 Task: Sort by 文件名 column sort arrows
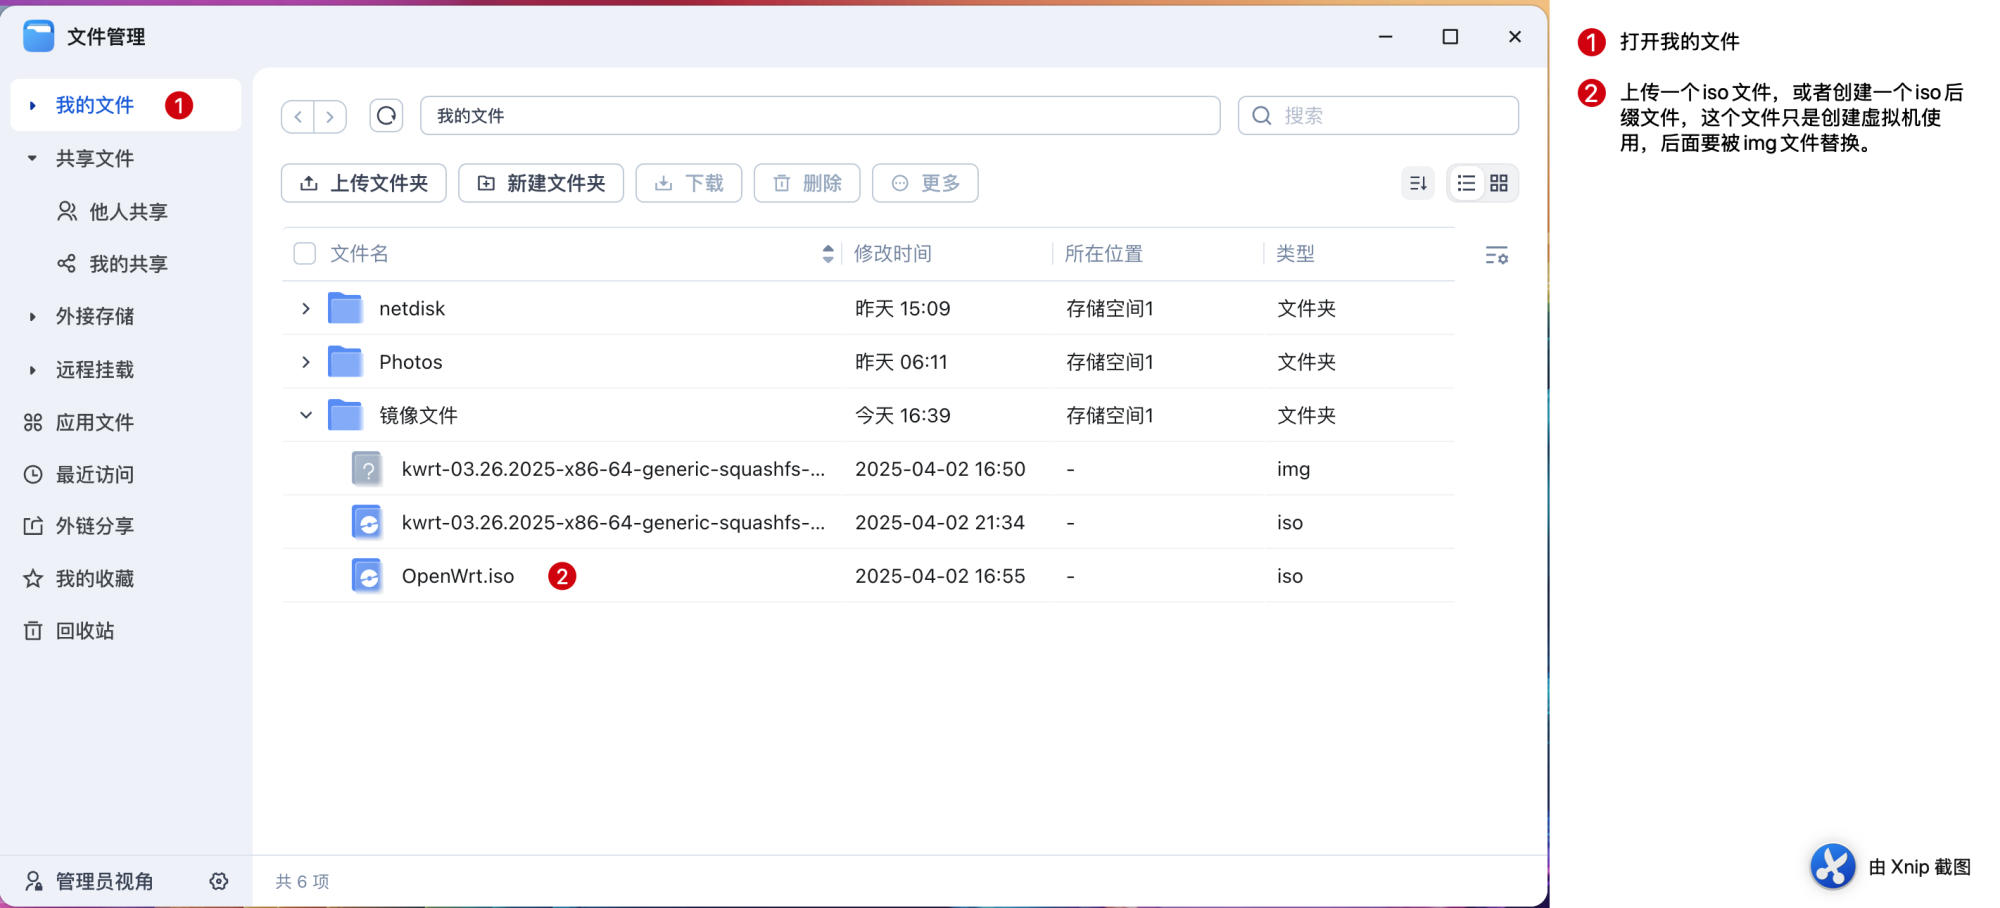828,254
